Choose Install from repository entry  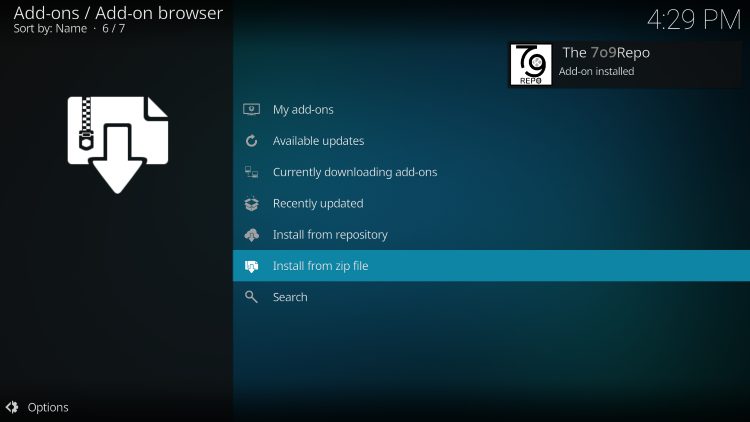(x=491, y=234)
